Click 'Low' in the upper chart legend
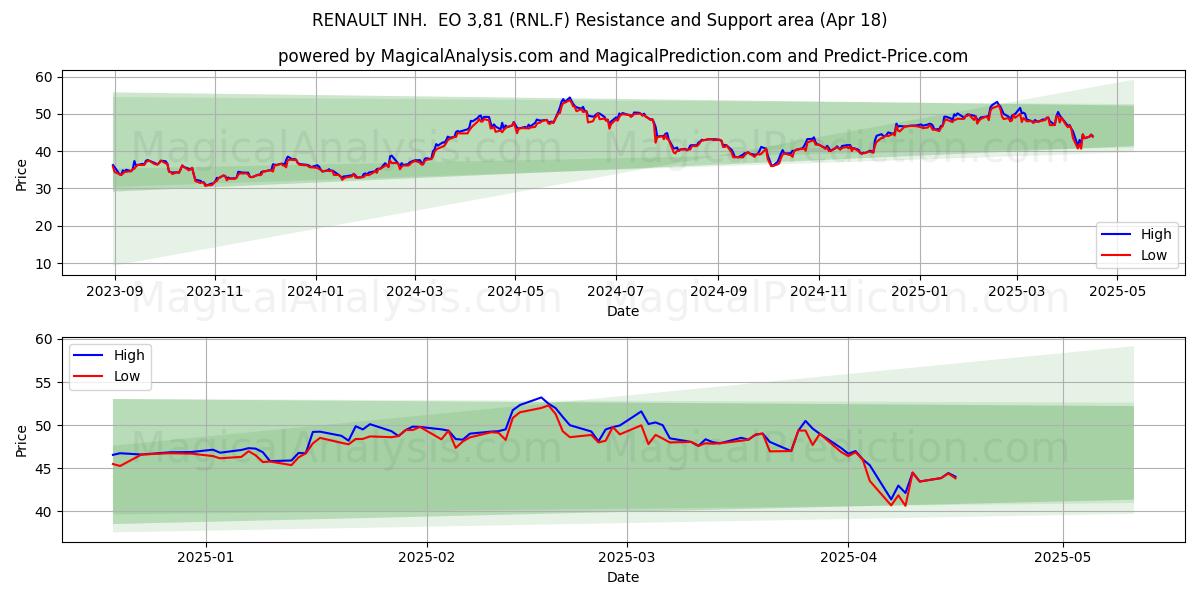1200x600 pixels. [1154, 255]
